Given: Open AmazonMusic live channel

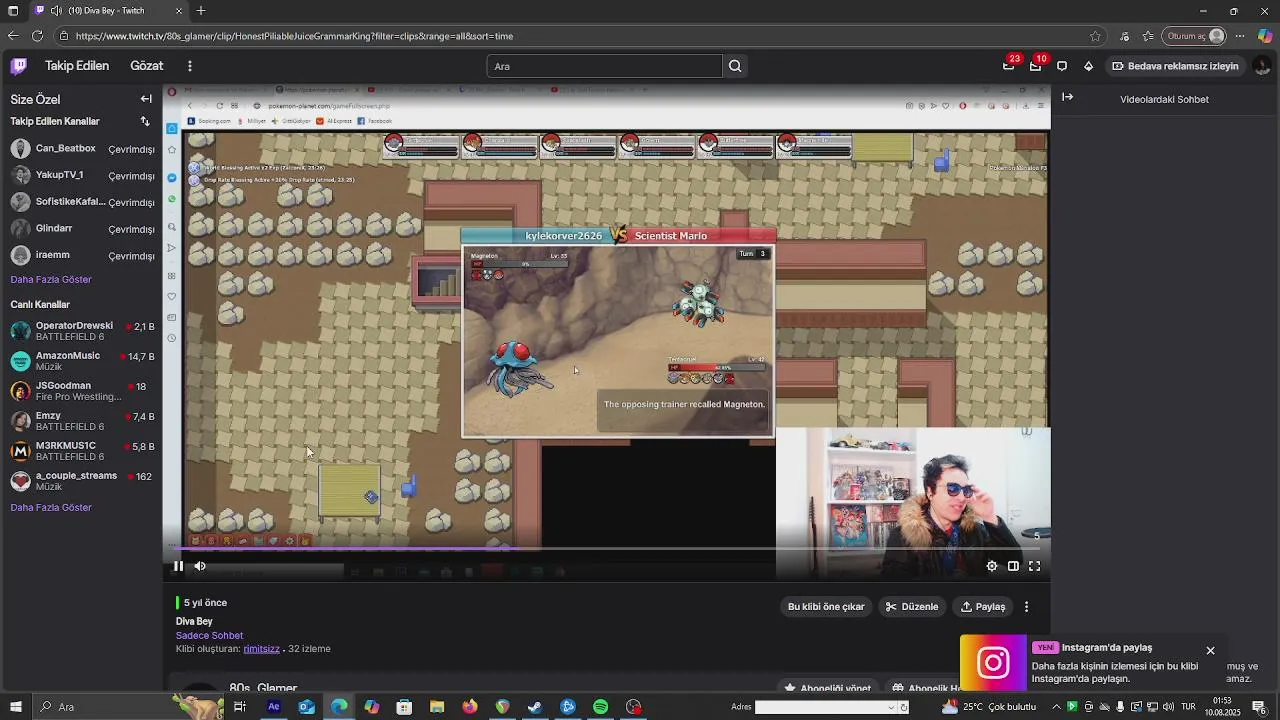Looking at the screenshot, I should click(82, 361).
